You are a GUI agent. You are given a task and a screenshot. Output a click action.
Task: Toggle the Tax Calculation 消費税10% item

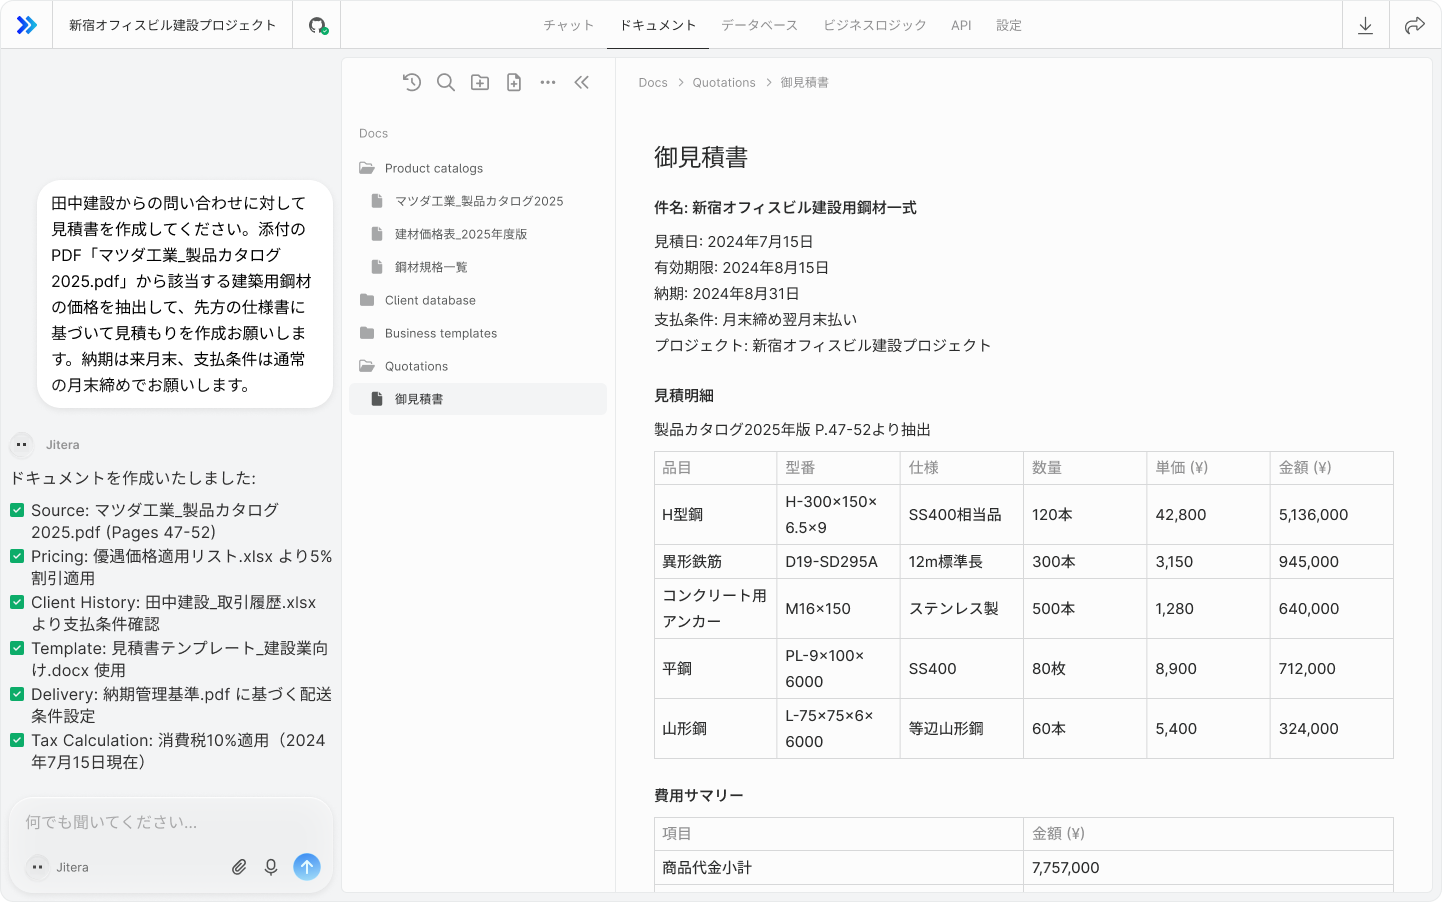17,741
